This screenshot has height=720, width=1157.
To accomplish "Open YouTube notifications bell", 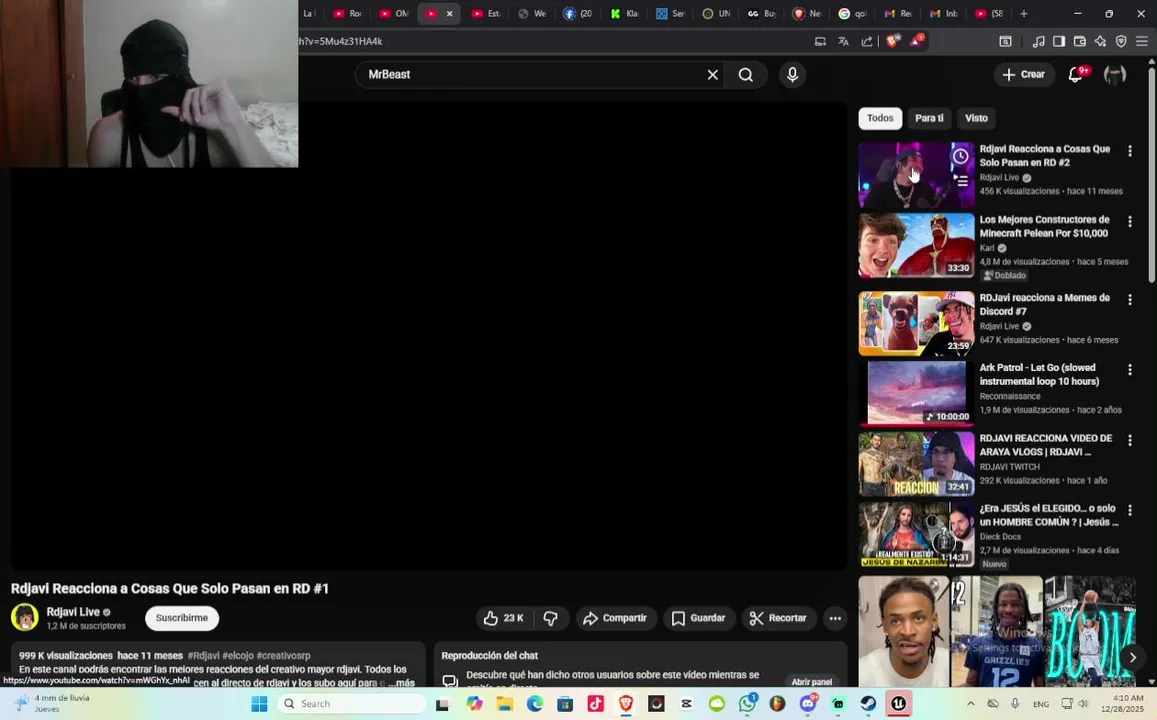I will pyautogui.click(x=1077, y=74).
